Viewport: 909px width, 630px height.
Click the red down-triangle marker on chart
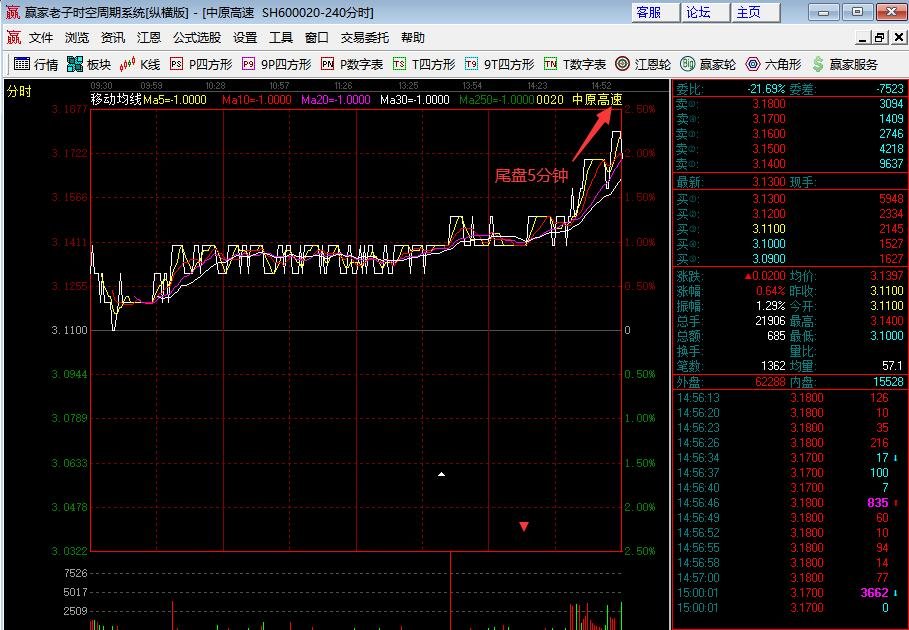[523, 526]
